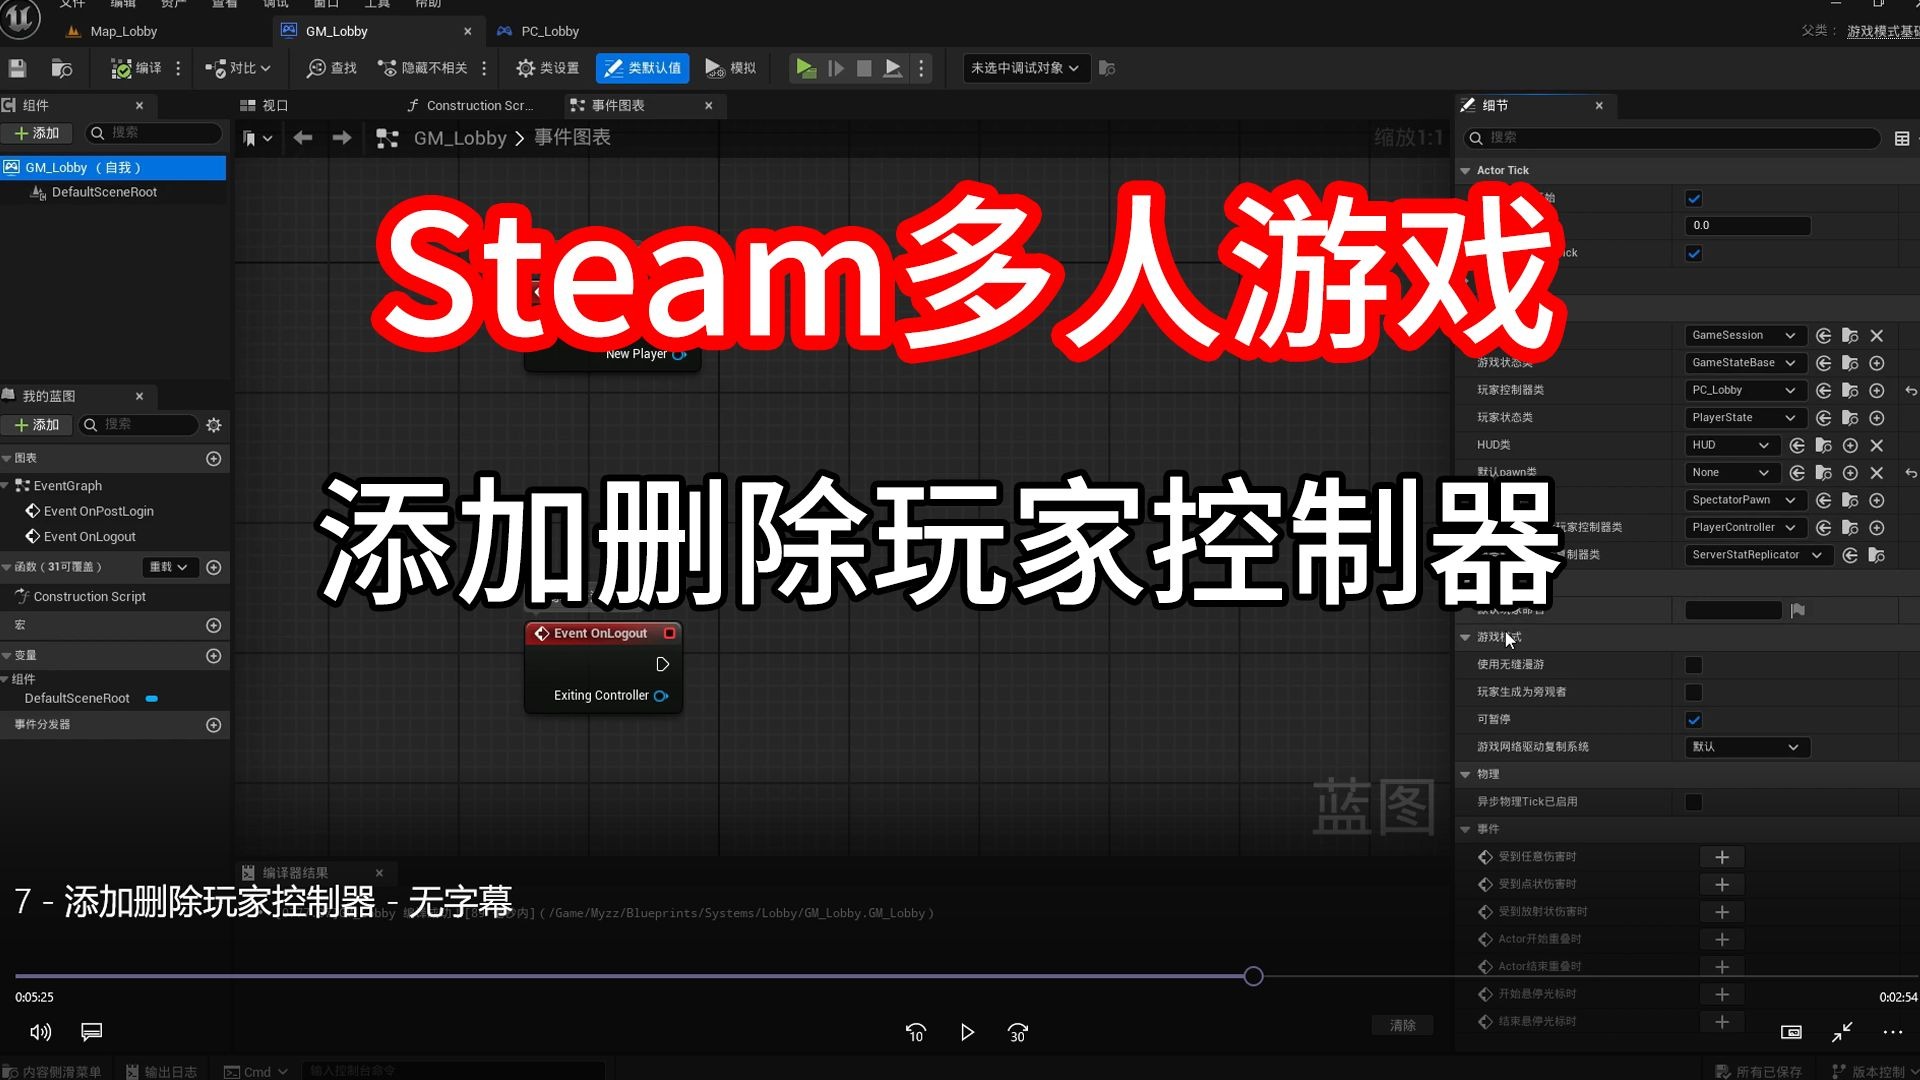Image resolution: width=1920 pixels, height=1080 pixels.
Task: Click the Stop simulation icon
Action: pyautogui.click(x=864, y=68)
